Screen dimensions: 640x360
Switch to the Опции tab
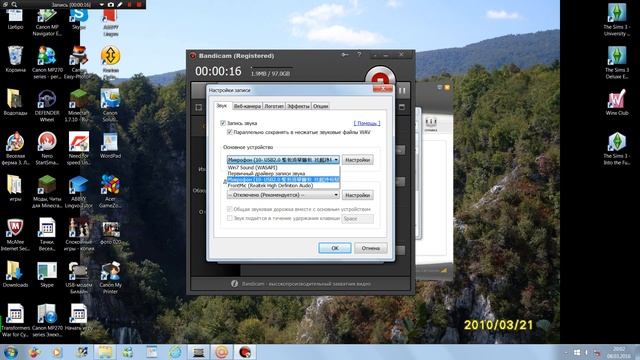coord(321,106)
